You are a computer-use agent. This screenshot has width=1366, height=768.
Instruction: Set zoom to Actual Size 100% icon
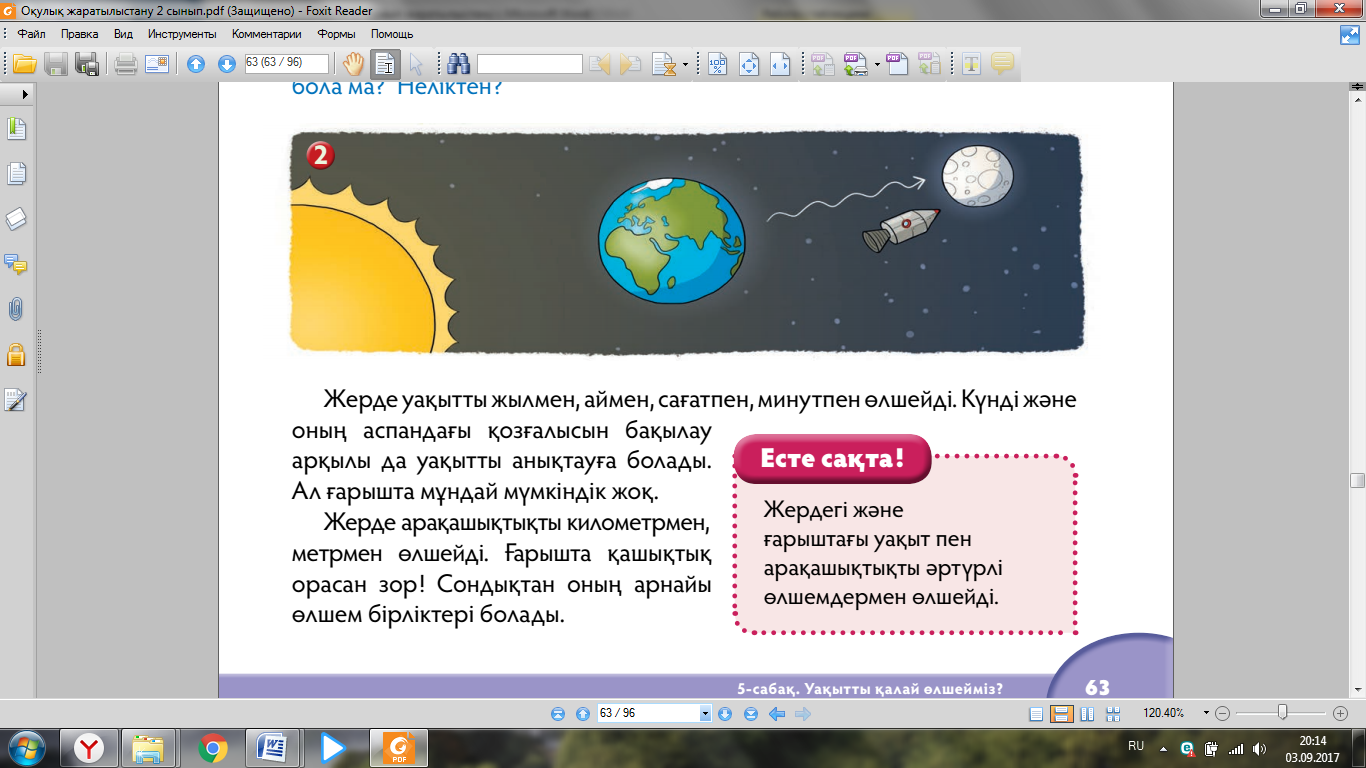click(718, 64)
